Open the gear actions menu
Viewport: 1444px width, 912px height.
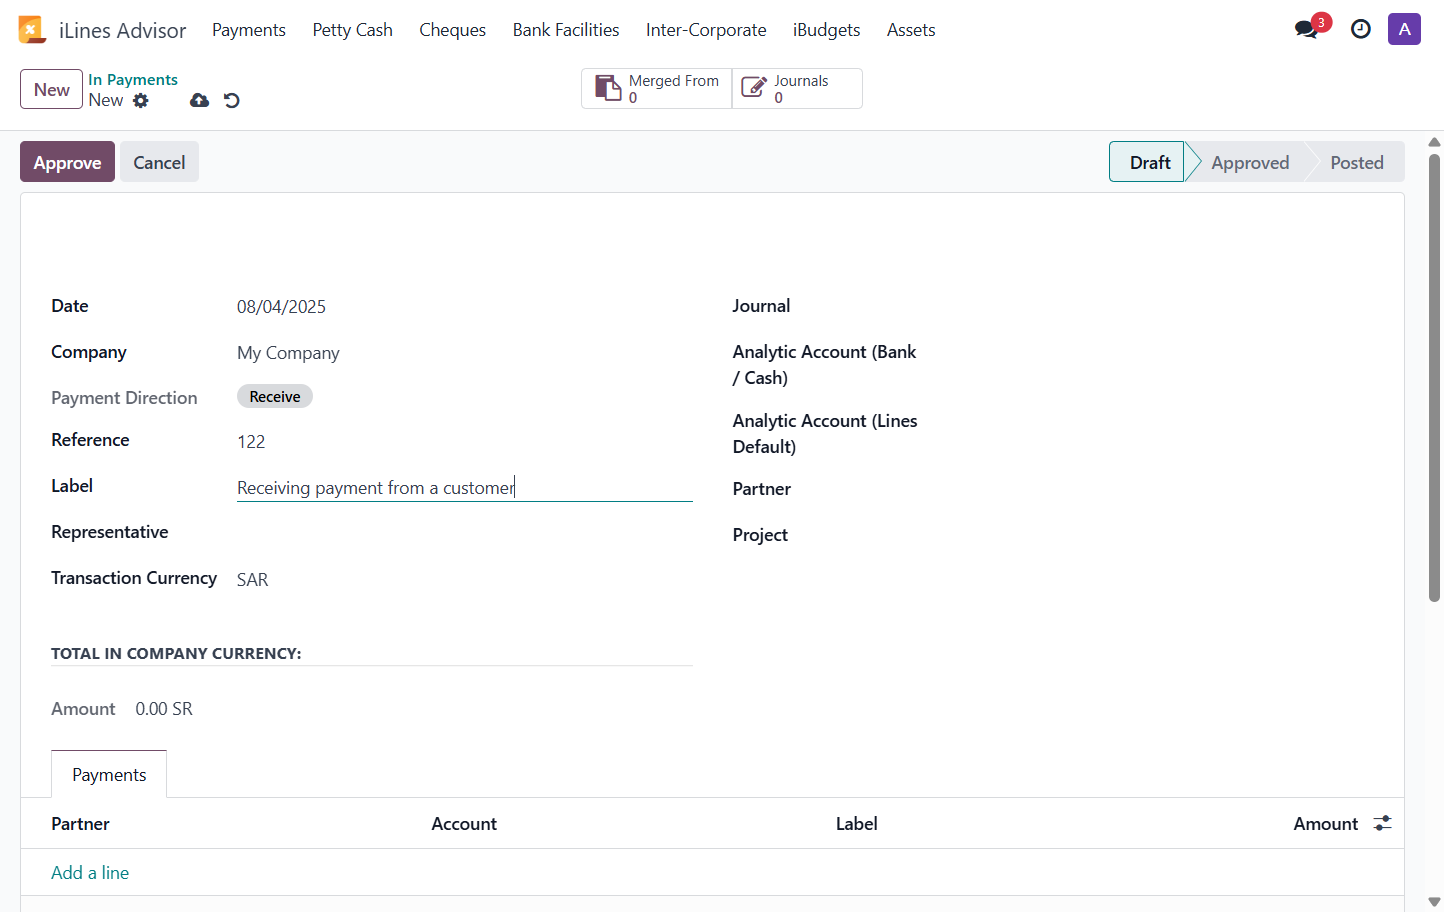pos(141,100)
